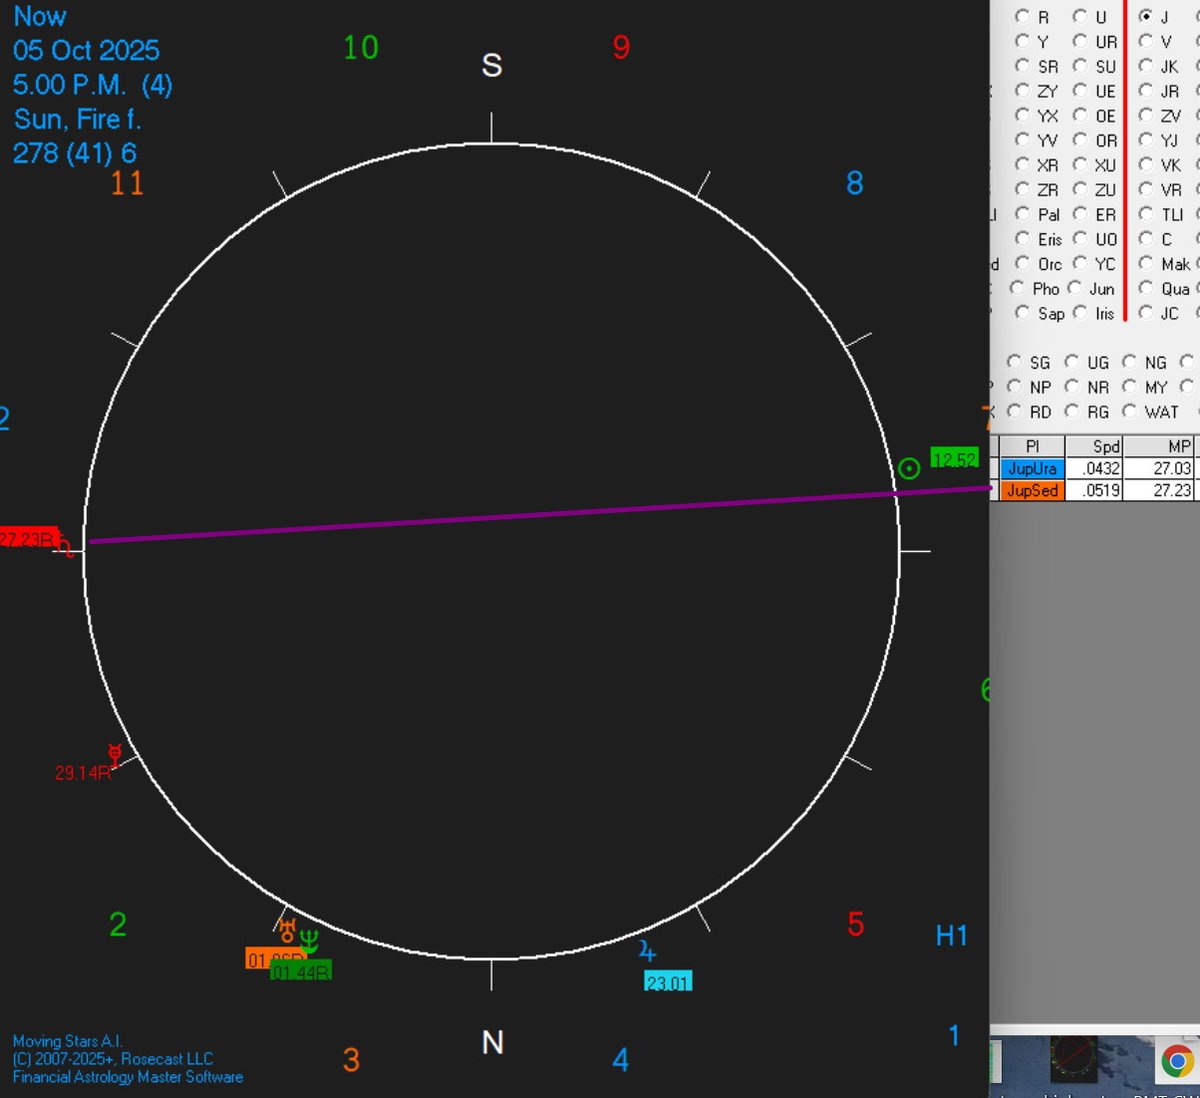Select the Sap radio button
1200x1098 pixels.
pos(1022,312)
